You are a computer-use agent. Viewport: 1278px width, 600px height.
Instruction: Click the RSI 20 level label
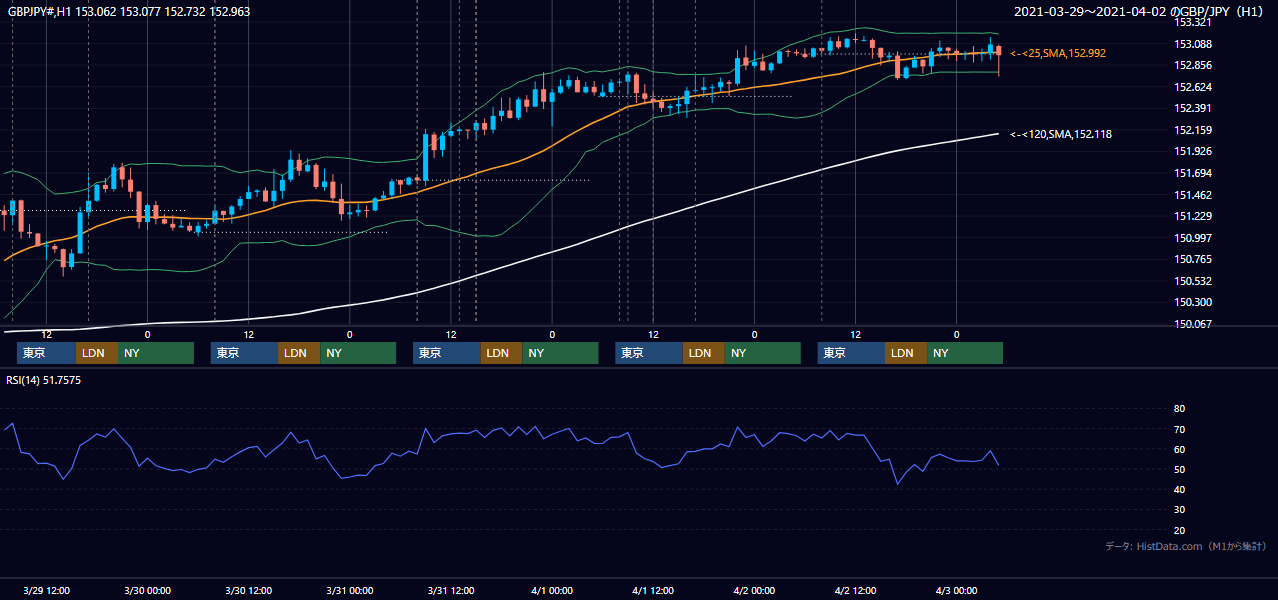pyautogui.click(x=1179, y=530)
